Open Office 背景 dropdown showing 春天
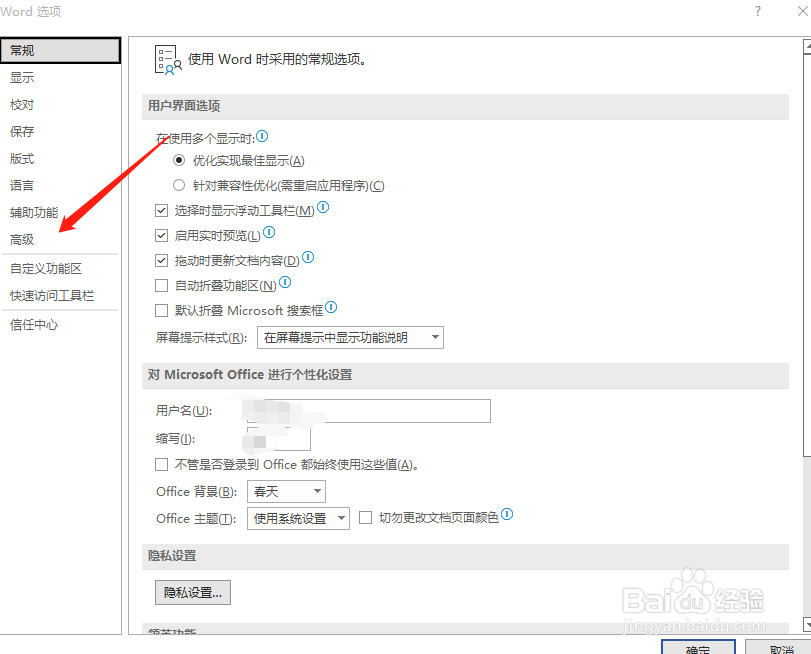Viewport: 811px width, 654px height. coord(286,492)
